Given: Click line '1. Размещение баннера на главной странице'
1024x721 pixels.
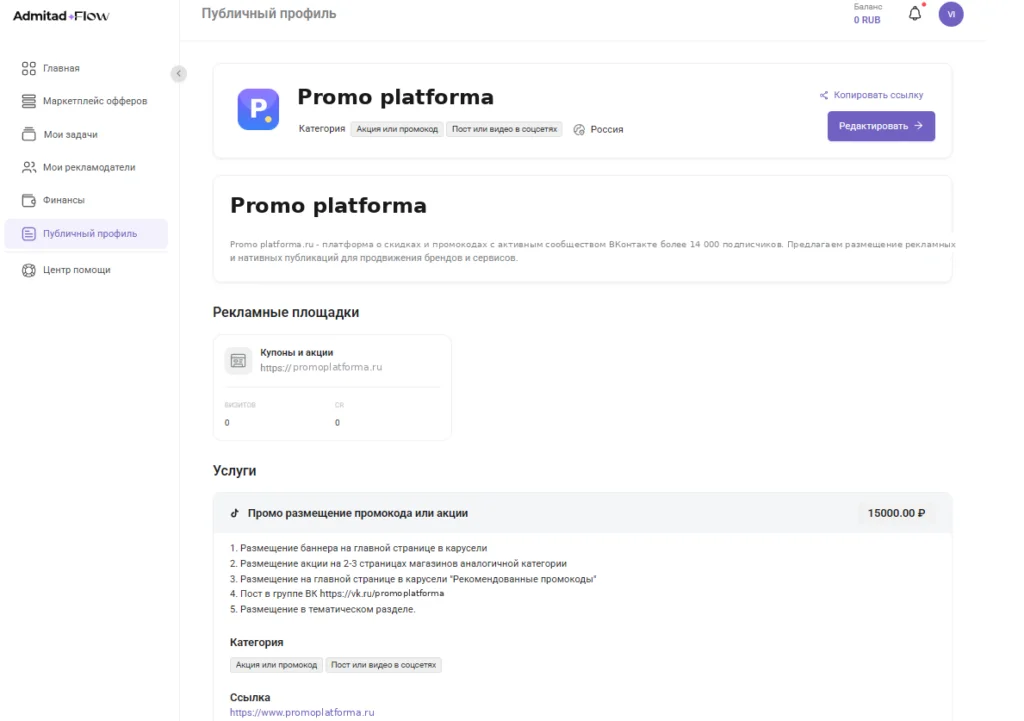Looking at the screenshot, I should (359, 548).
